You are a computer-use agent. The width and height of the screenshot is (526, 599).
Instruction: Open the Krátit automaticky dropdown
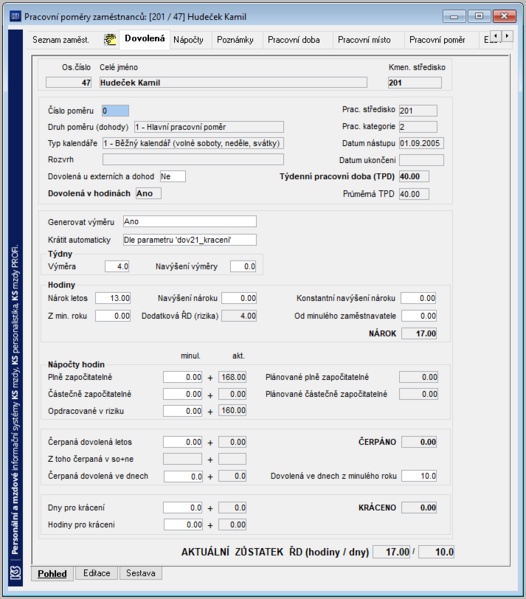(190, 240)
